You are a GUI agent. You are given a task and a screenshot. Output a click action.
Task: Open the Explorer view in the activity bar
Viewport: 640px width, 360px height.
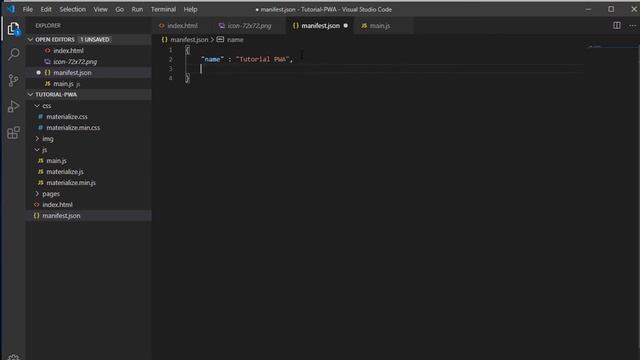pos(13,29)
